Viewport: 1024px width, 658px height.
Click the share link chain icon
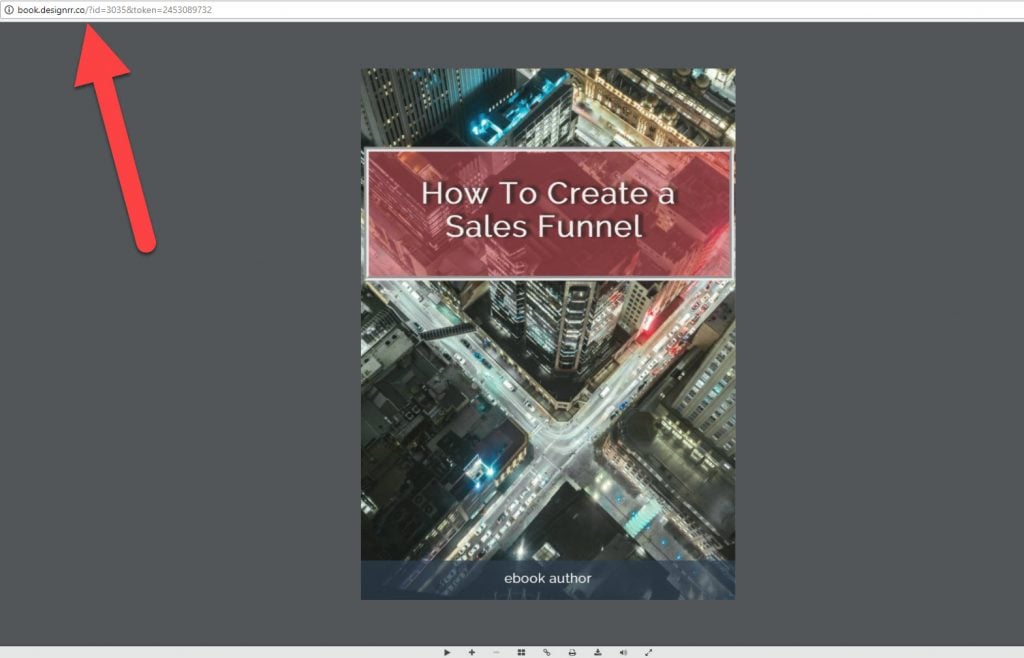545,651
